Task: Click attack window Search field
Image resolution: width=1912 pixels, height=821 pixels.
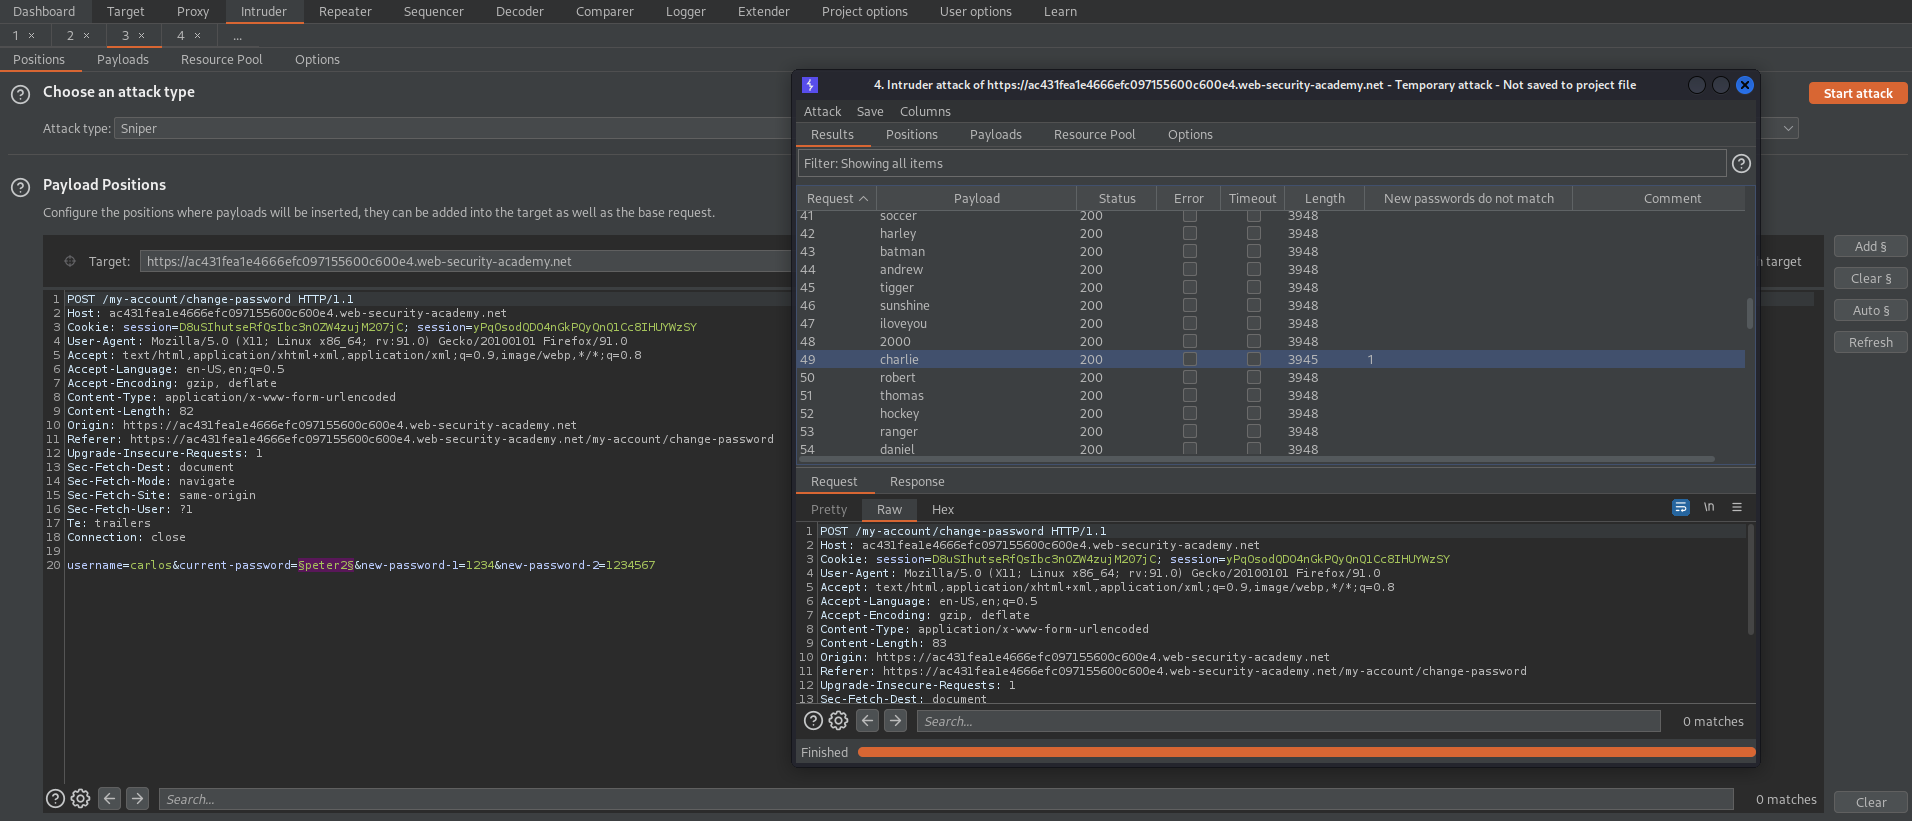Action: pos(1289,721)
